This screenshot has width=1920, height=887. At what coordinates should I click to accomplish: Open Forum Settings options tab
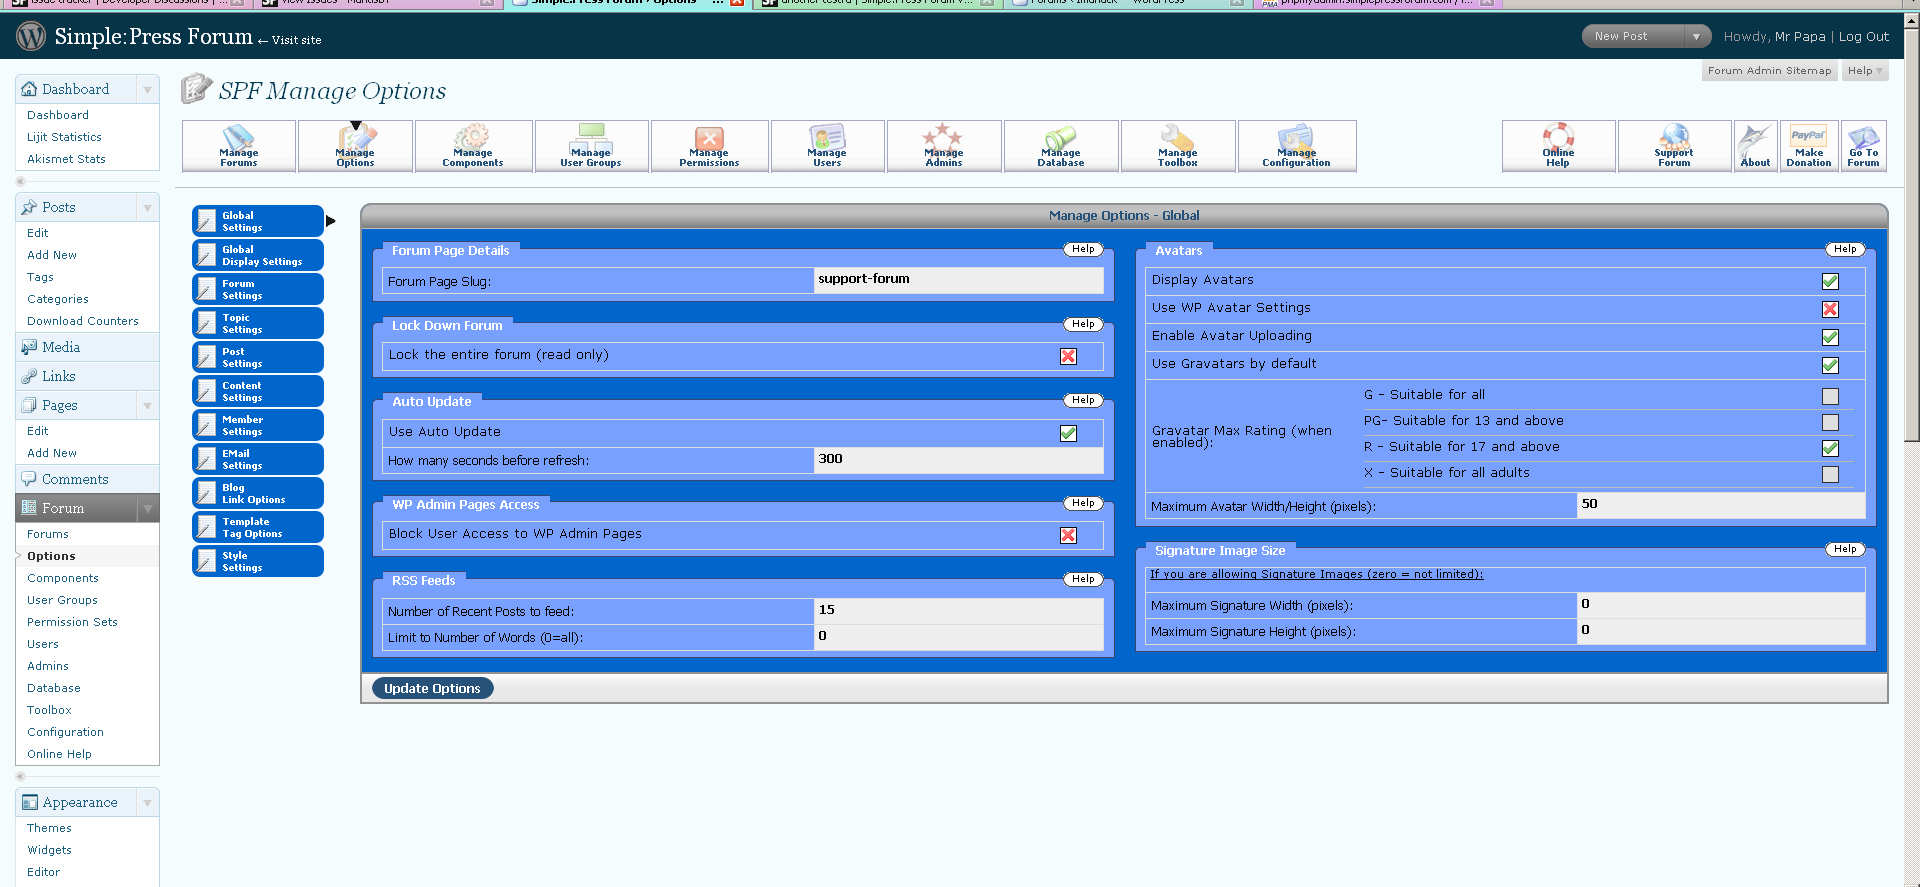(258, 289)
